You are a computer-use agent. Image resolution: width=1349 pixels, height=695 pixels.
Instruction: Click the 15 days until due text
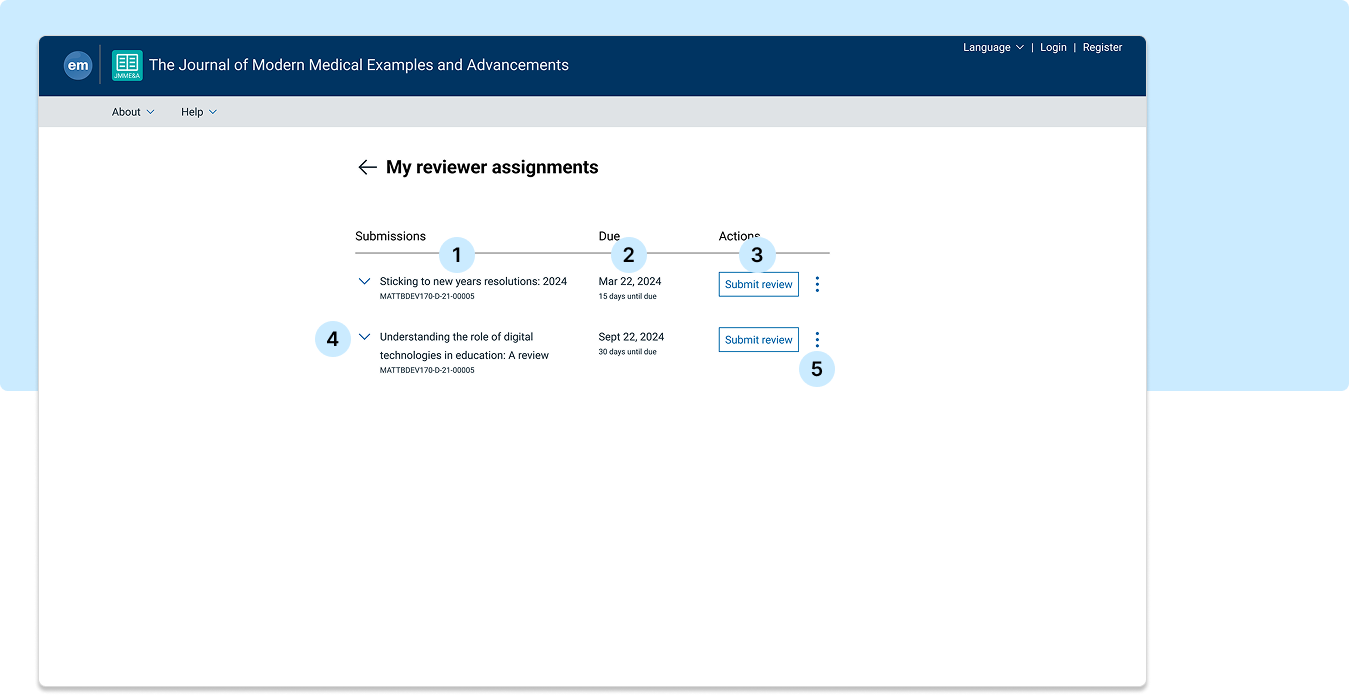[x=627, y=297]
